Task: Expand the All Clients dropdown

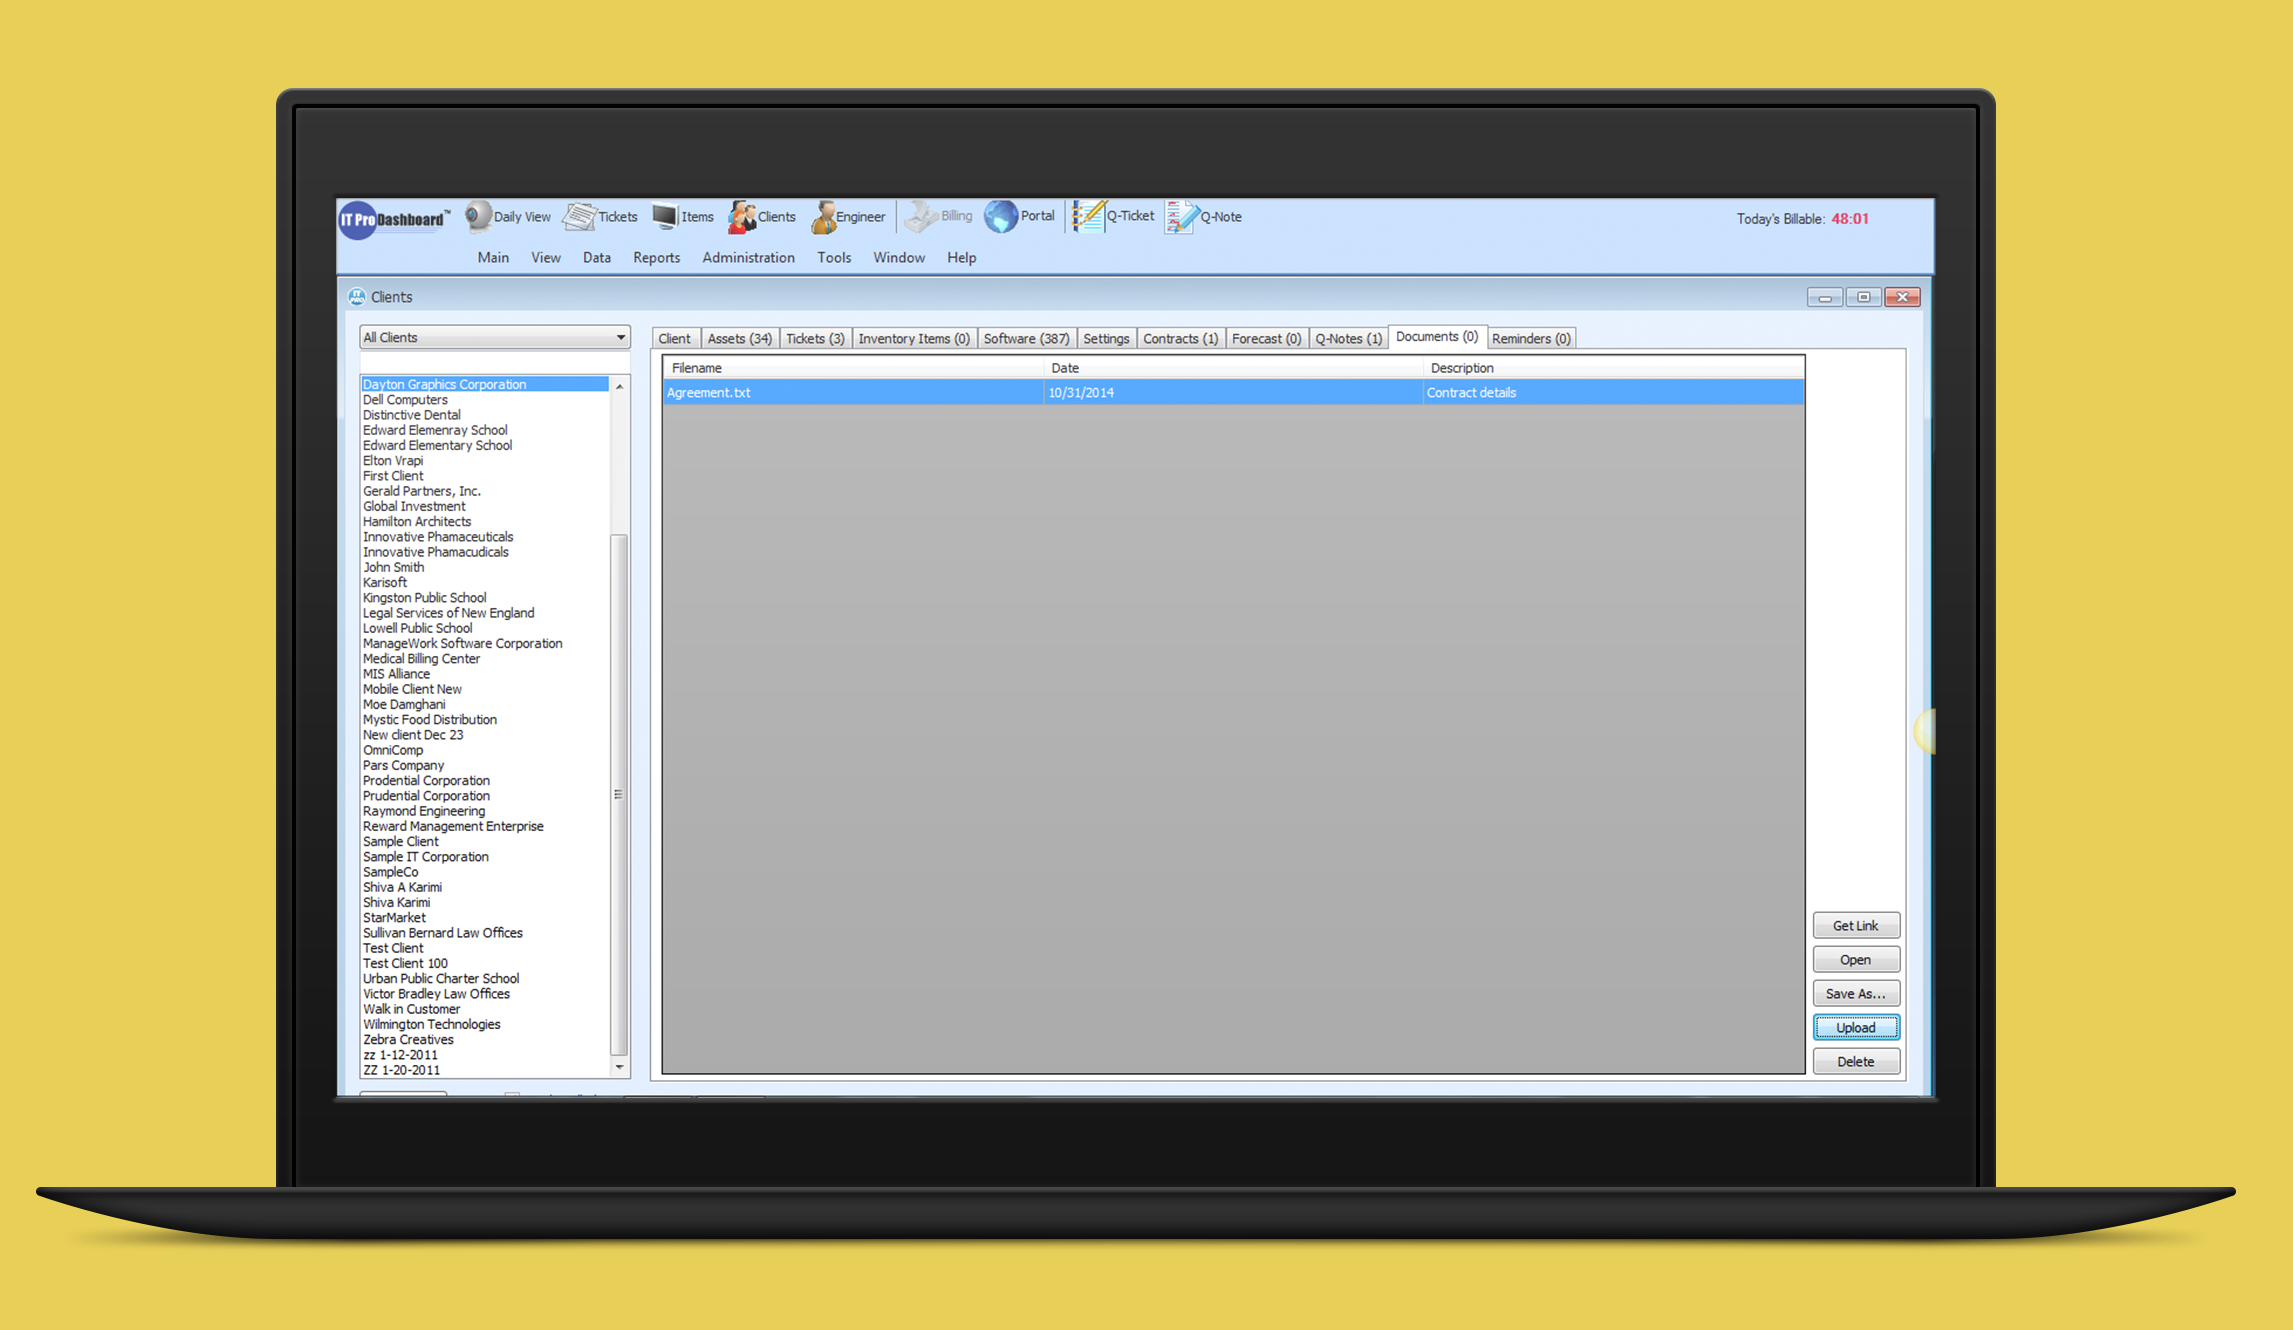Action: 620,337
